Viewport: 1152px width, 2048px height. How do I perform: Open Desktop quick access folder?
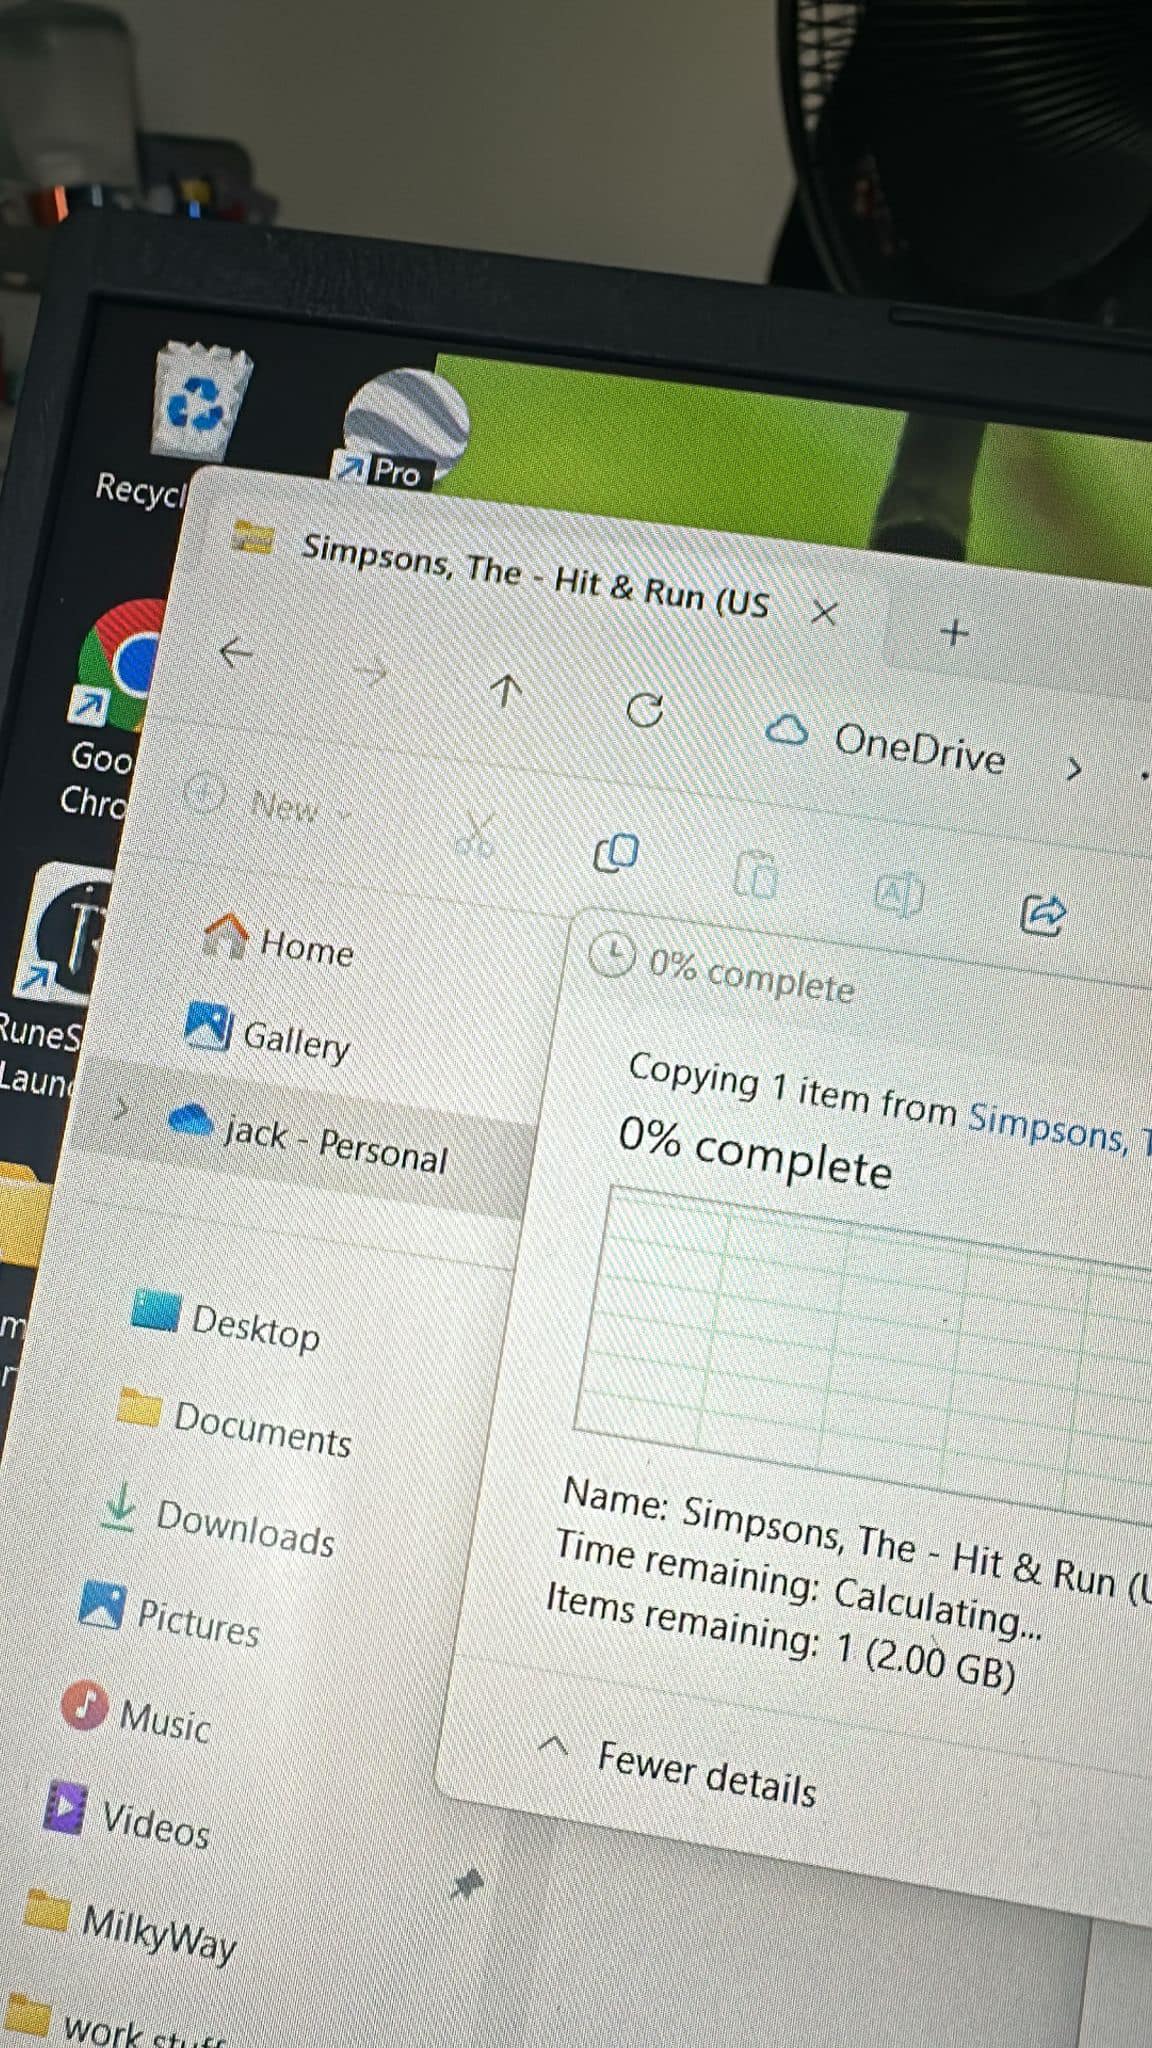pyautogui.click(x=226, y=1322)
